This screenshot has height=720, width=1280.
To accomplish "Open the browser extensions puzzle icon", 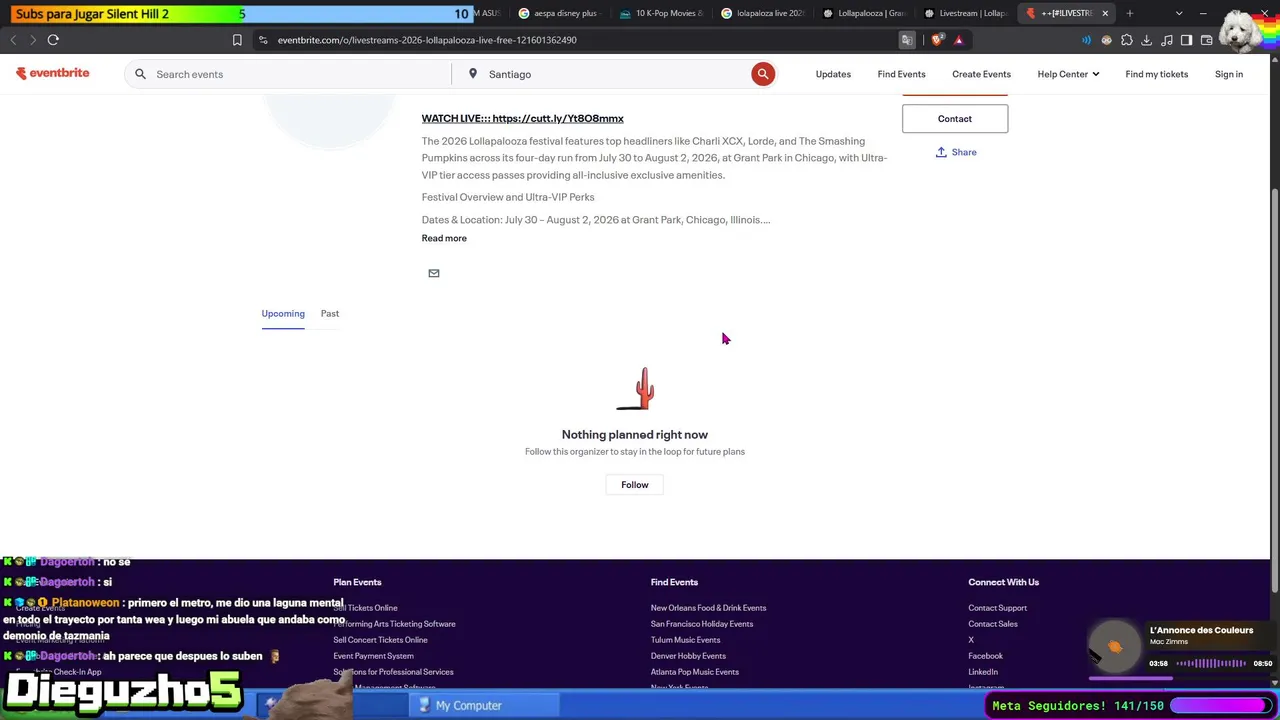I will tap(1127, 40).
